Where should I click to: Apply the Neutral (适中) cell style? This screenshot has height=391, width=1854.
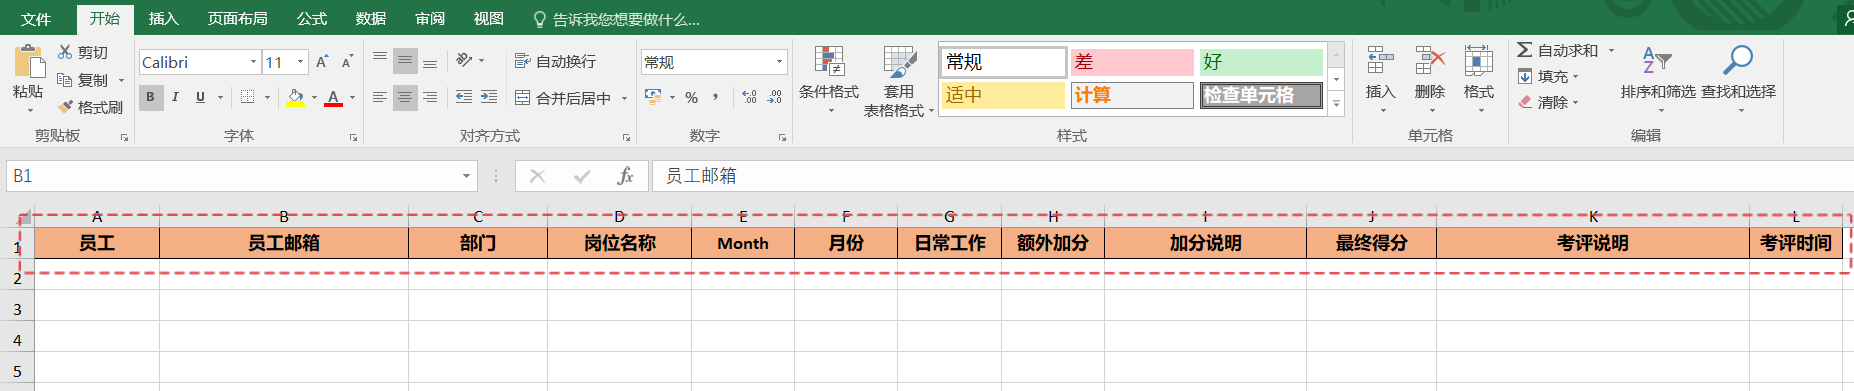[x=1003, y=95]
